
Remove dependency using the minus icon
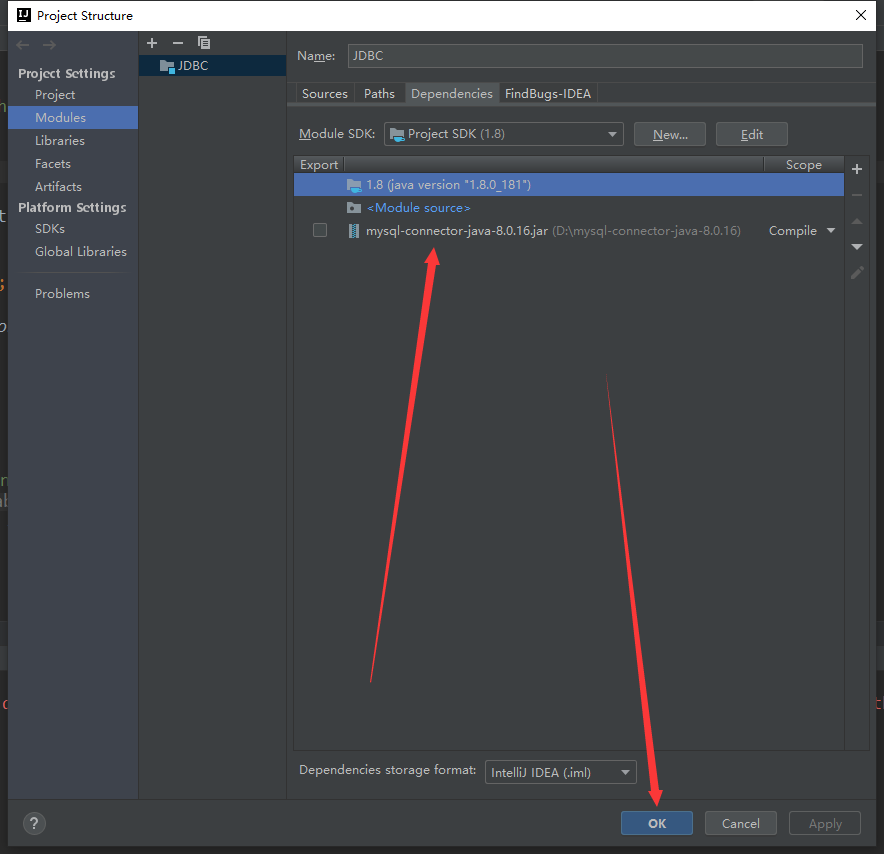point(856,195)
